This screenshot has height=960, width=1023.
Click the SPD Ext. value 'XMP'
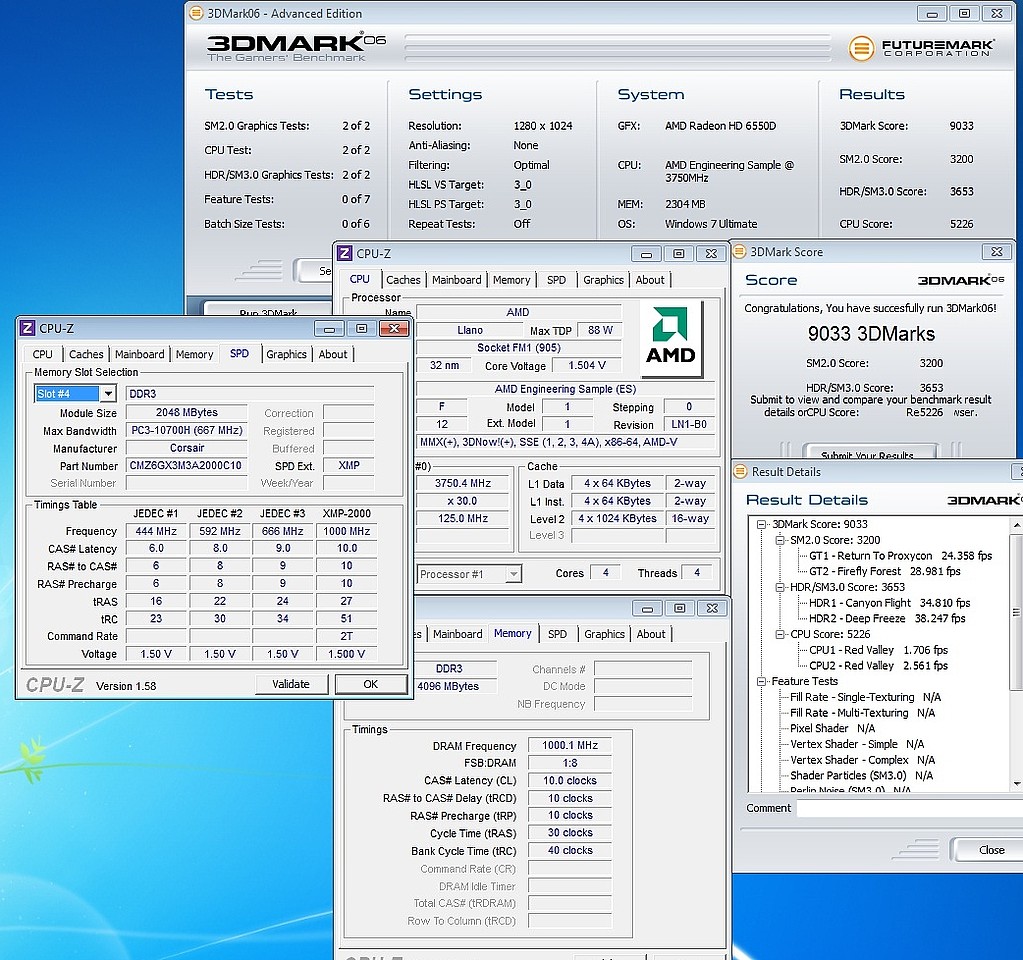(x=349, y=465)
